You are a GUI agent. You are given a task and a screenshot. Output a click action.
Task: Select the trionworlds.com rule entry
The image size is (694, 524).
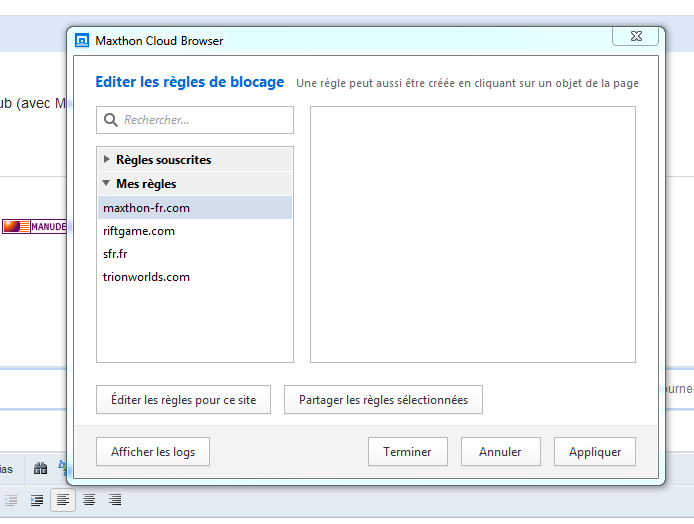point(195,277)
